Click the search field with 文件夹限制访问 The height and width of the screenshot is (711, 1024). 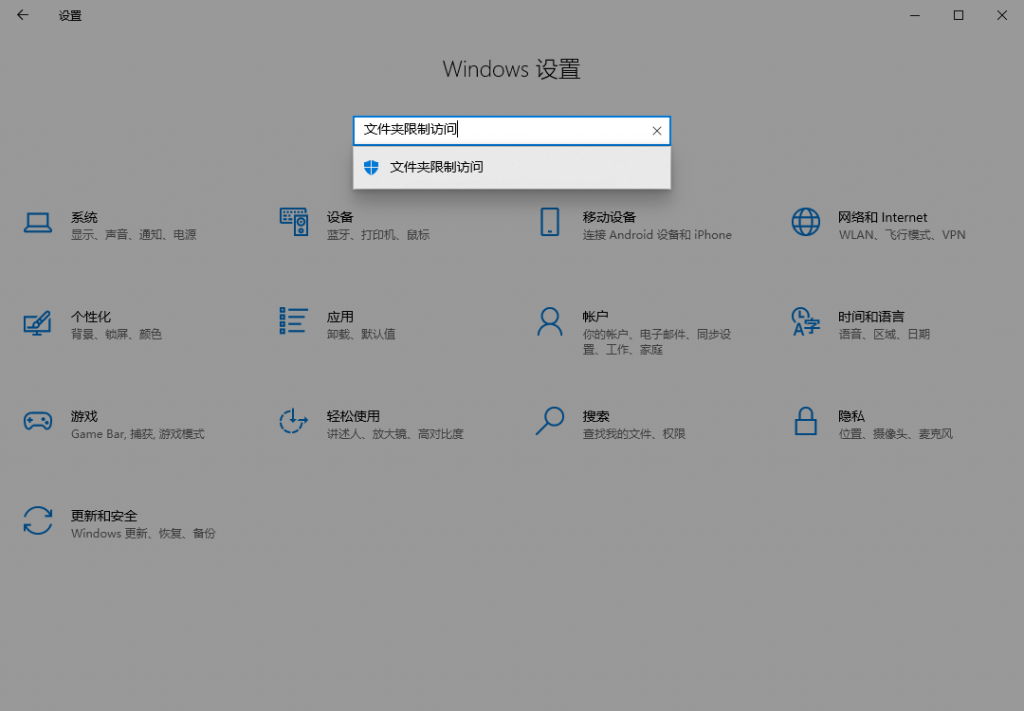511,131
